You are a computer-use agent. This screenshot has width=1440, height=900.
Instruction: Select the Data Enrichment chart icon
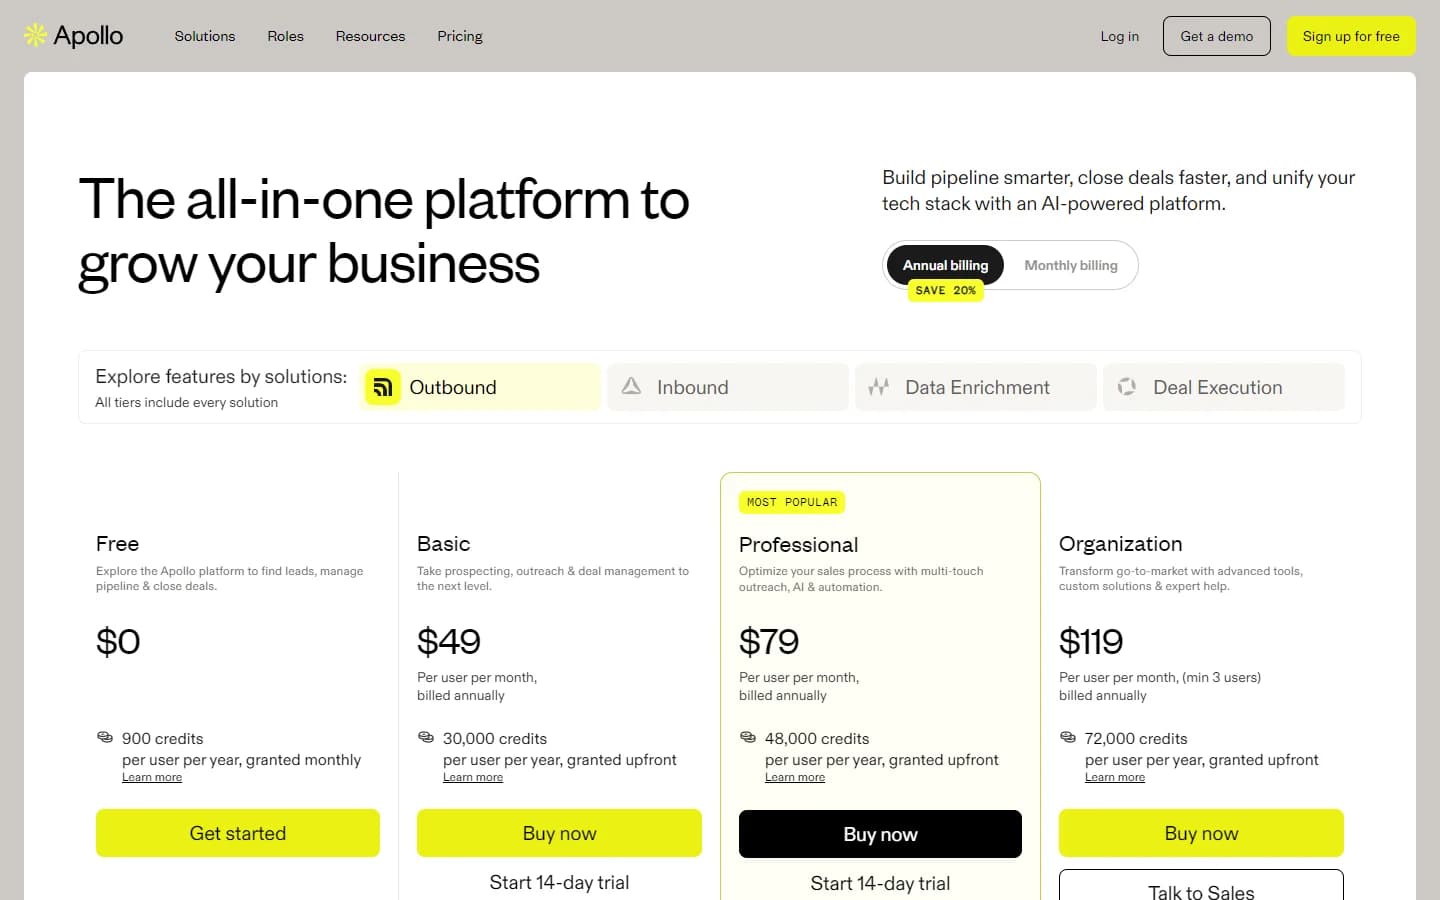click(878, 386)
